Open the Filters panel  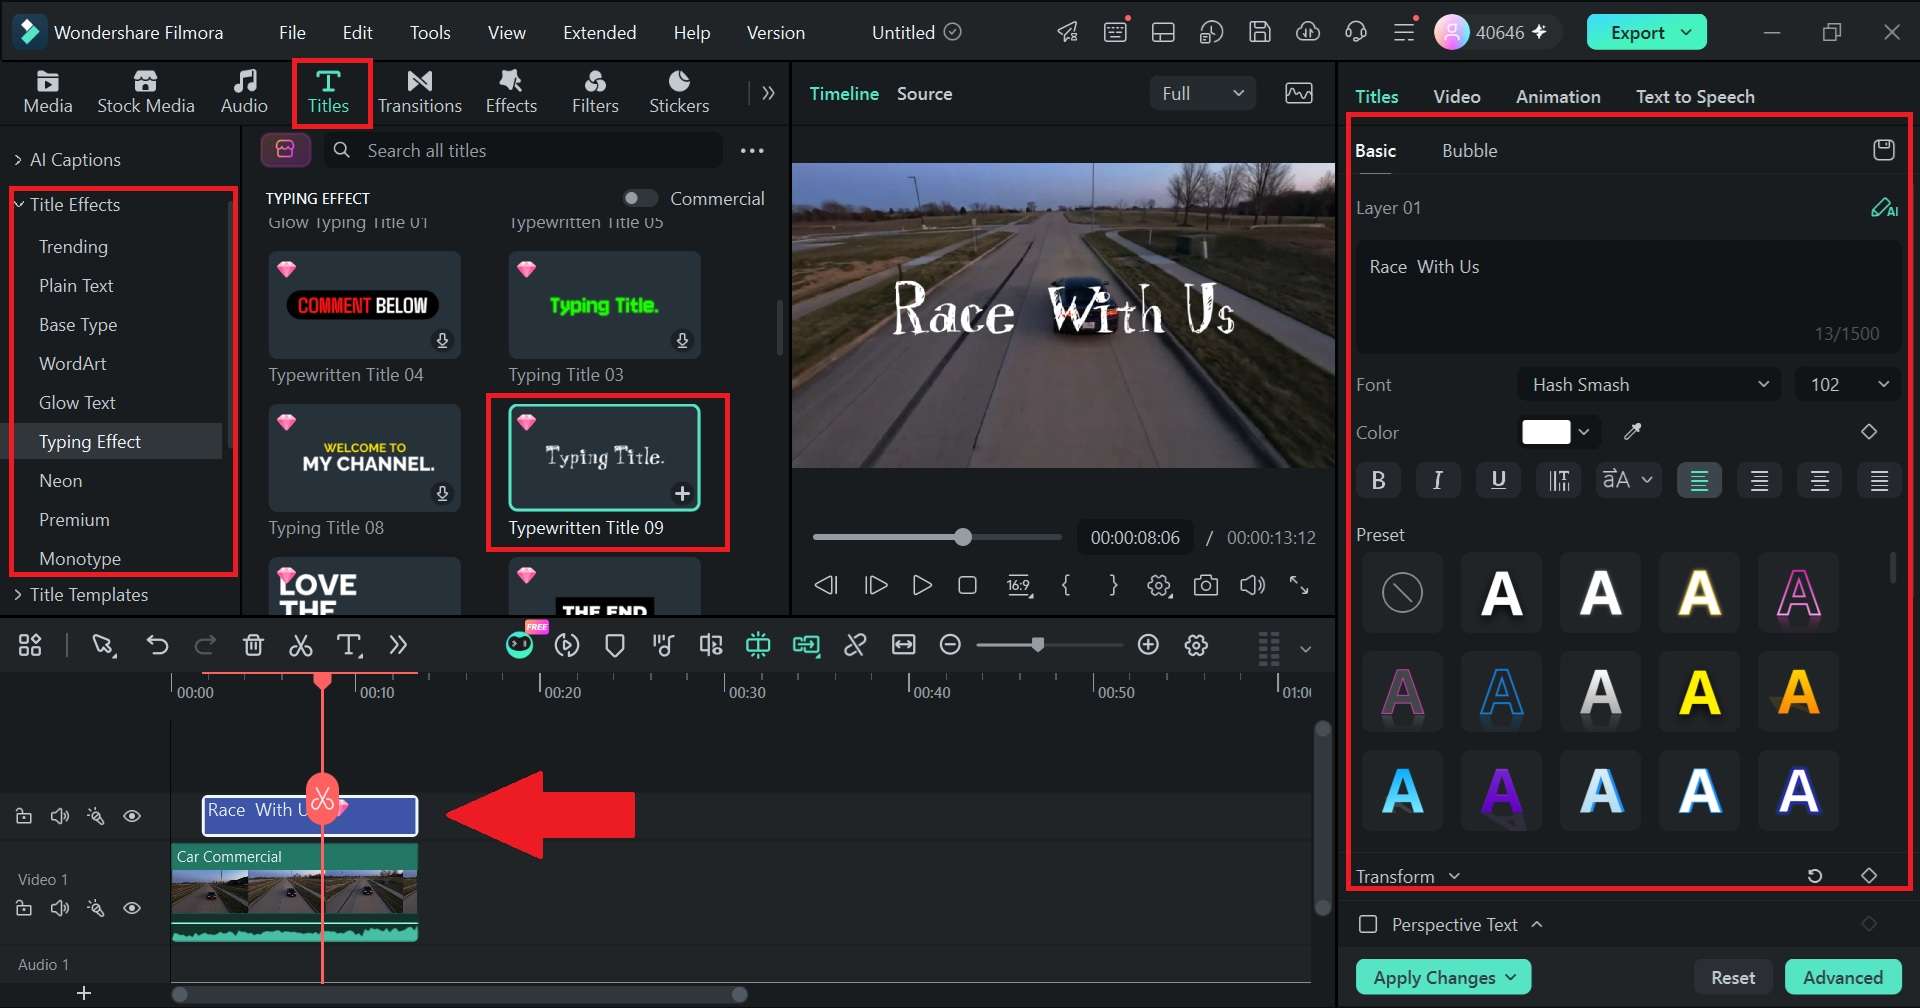click(595, 92)
